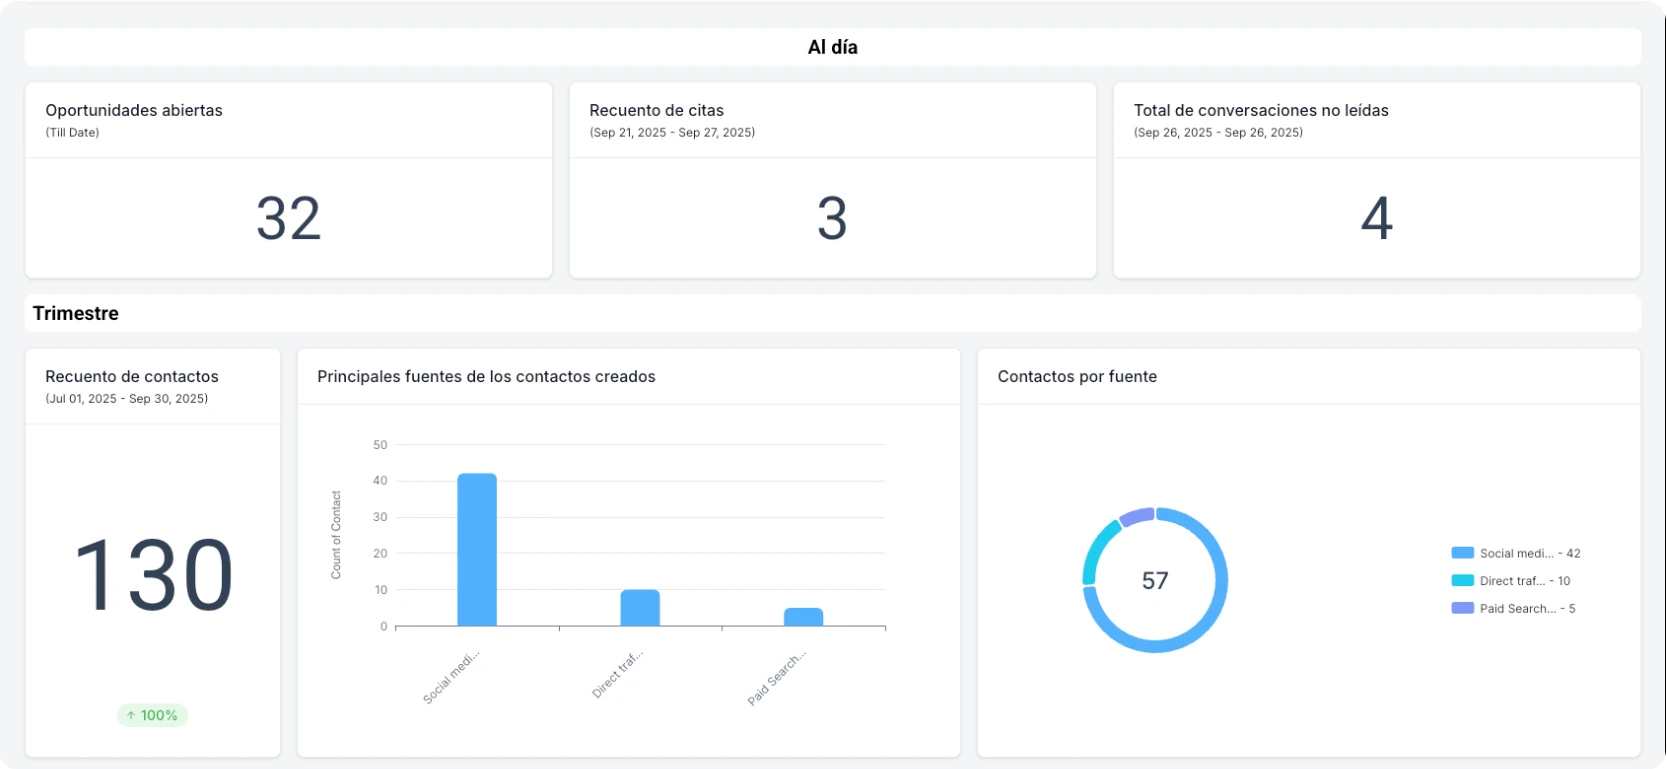Viewport: 1667px width, 769px height.
Task: Click the Social media bar in the chart
Action: pyautogui.click(x=477, y=550)
